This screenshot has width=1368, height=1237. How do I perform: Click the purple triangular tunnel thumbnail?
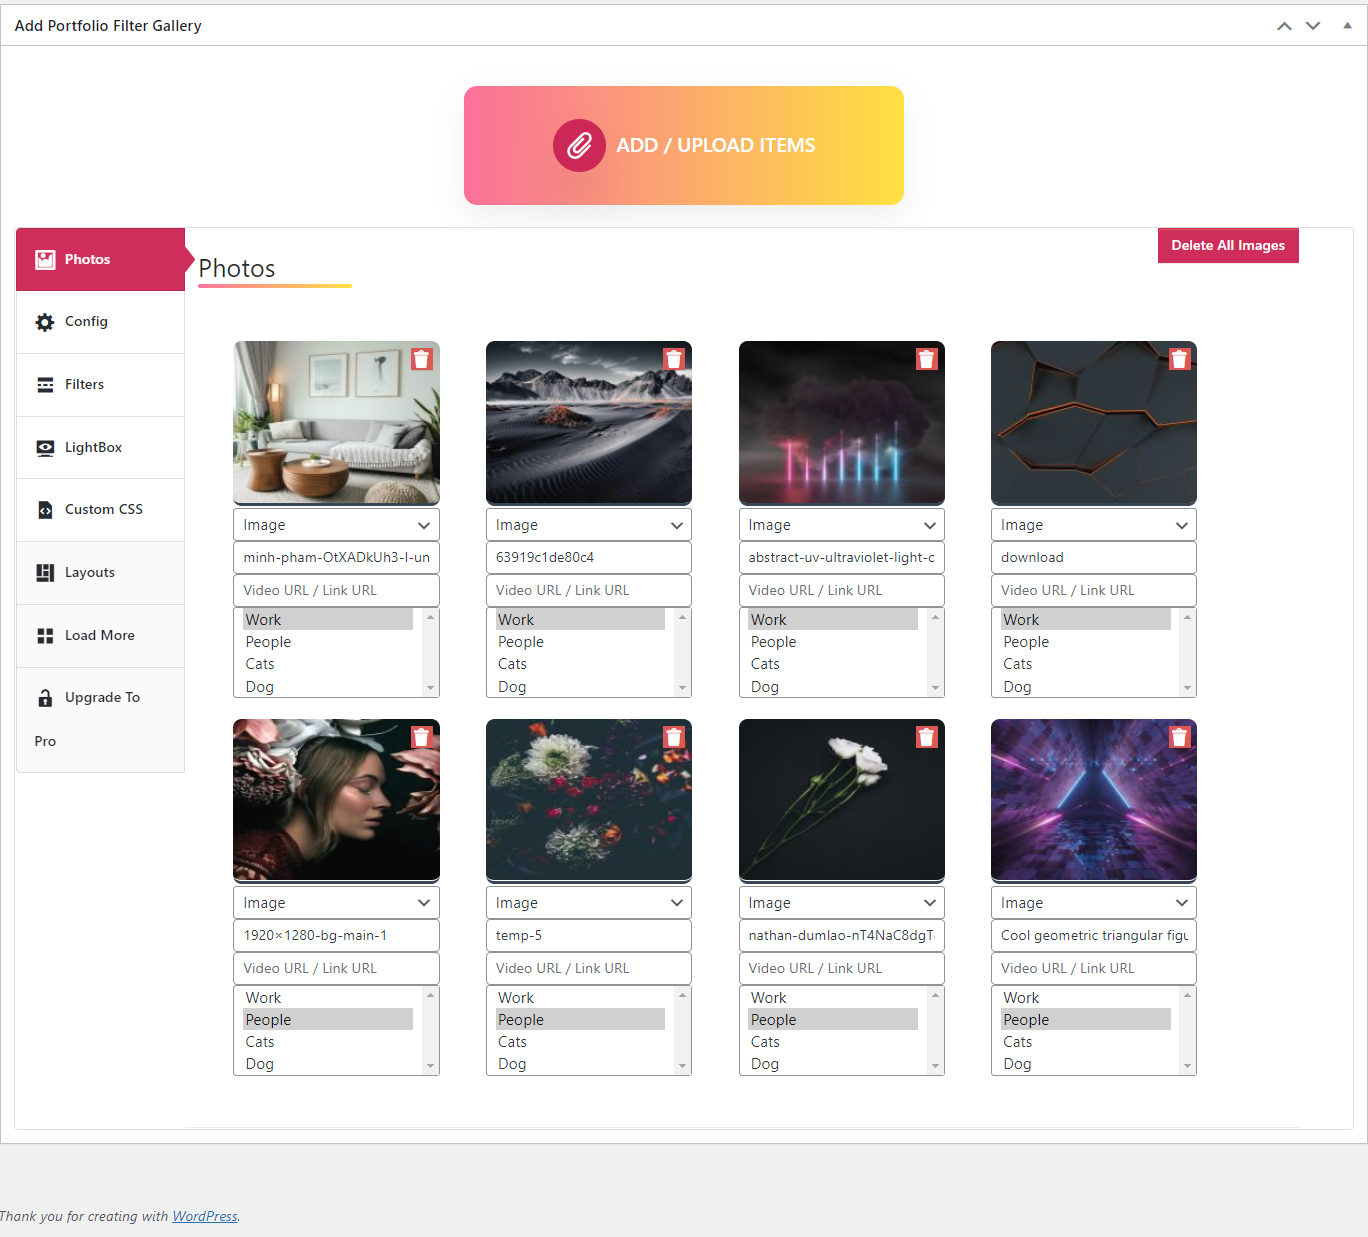tap(1094, 801)
